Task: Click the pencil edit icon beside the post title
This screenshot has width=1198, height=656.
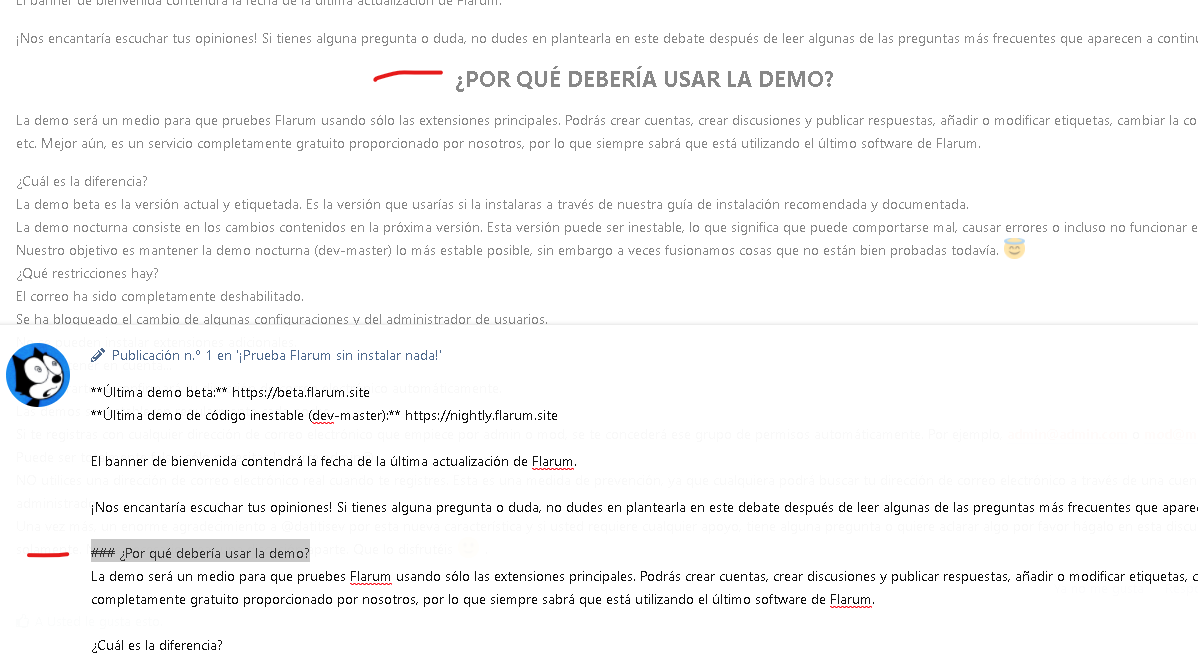Action: [97, 354]
